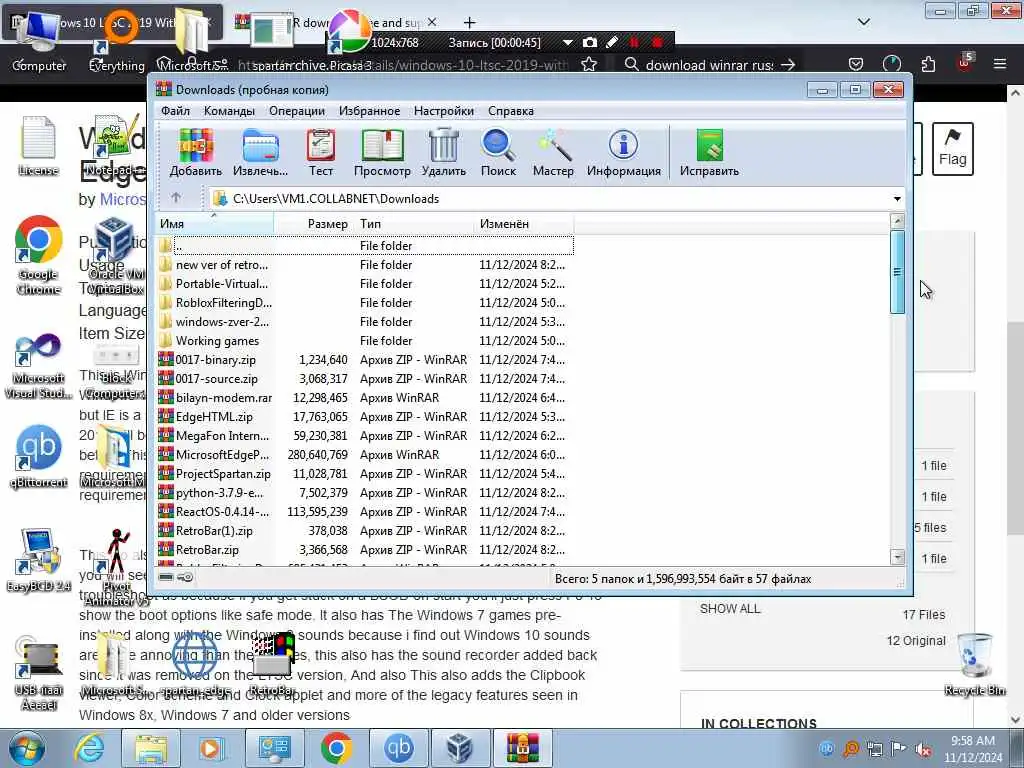Open qBittorrent from the taskbar
The width and height of the screenshot is (1024, 768).
(x=398, y=748)
